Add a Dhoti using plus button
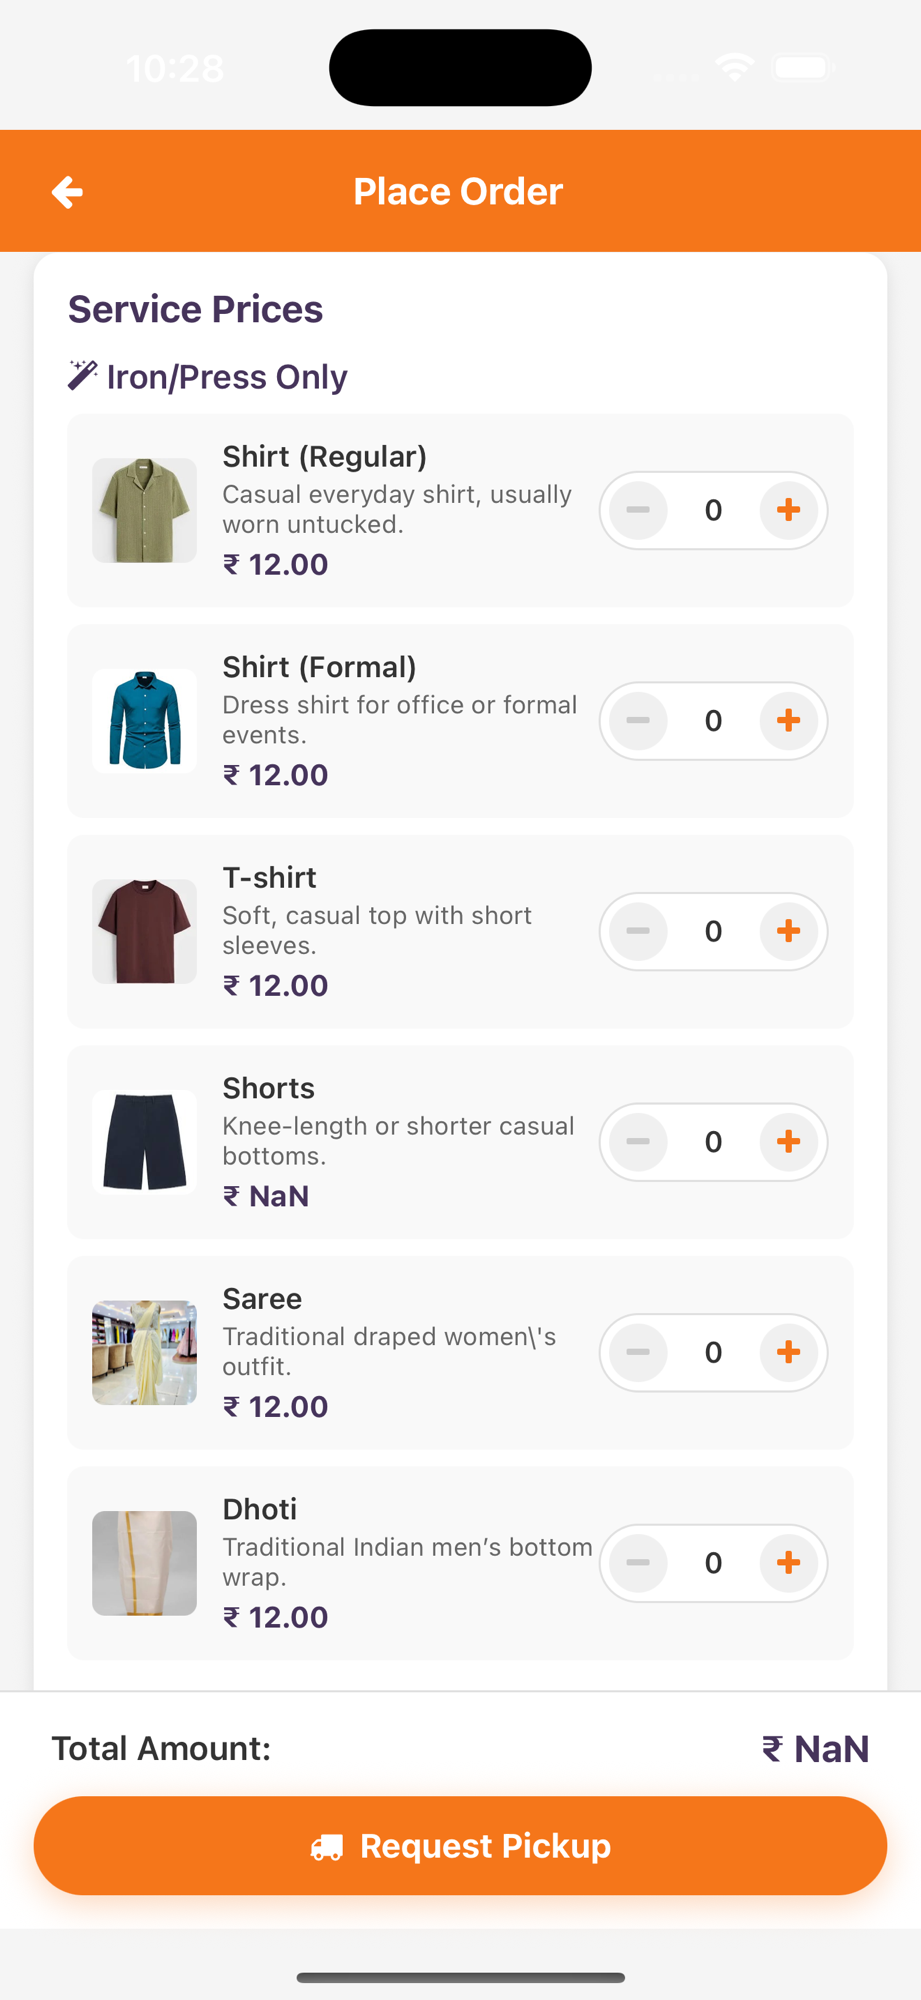921x2000 pixels. pos(788,1563)
